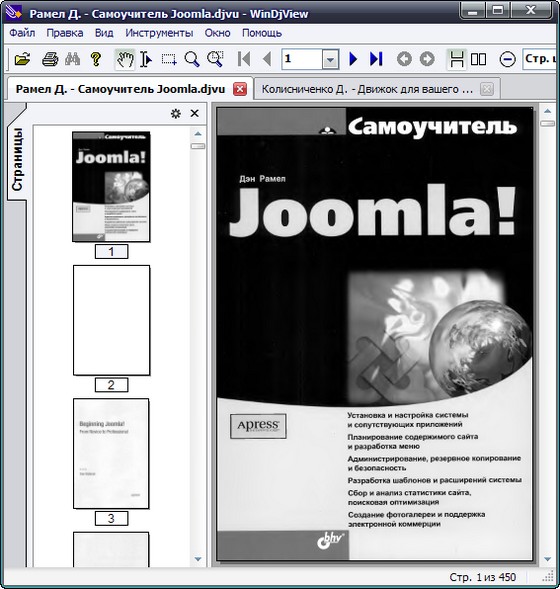Click the window resize grip in status bar
560x589 pixels.
(548, 577)
